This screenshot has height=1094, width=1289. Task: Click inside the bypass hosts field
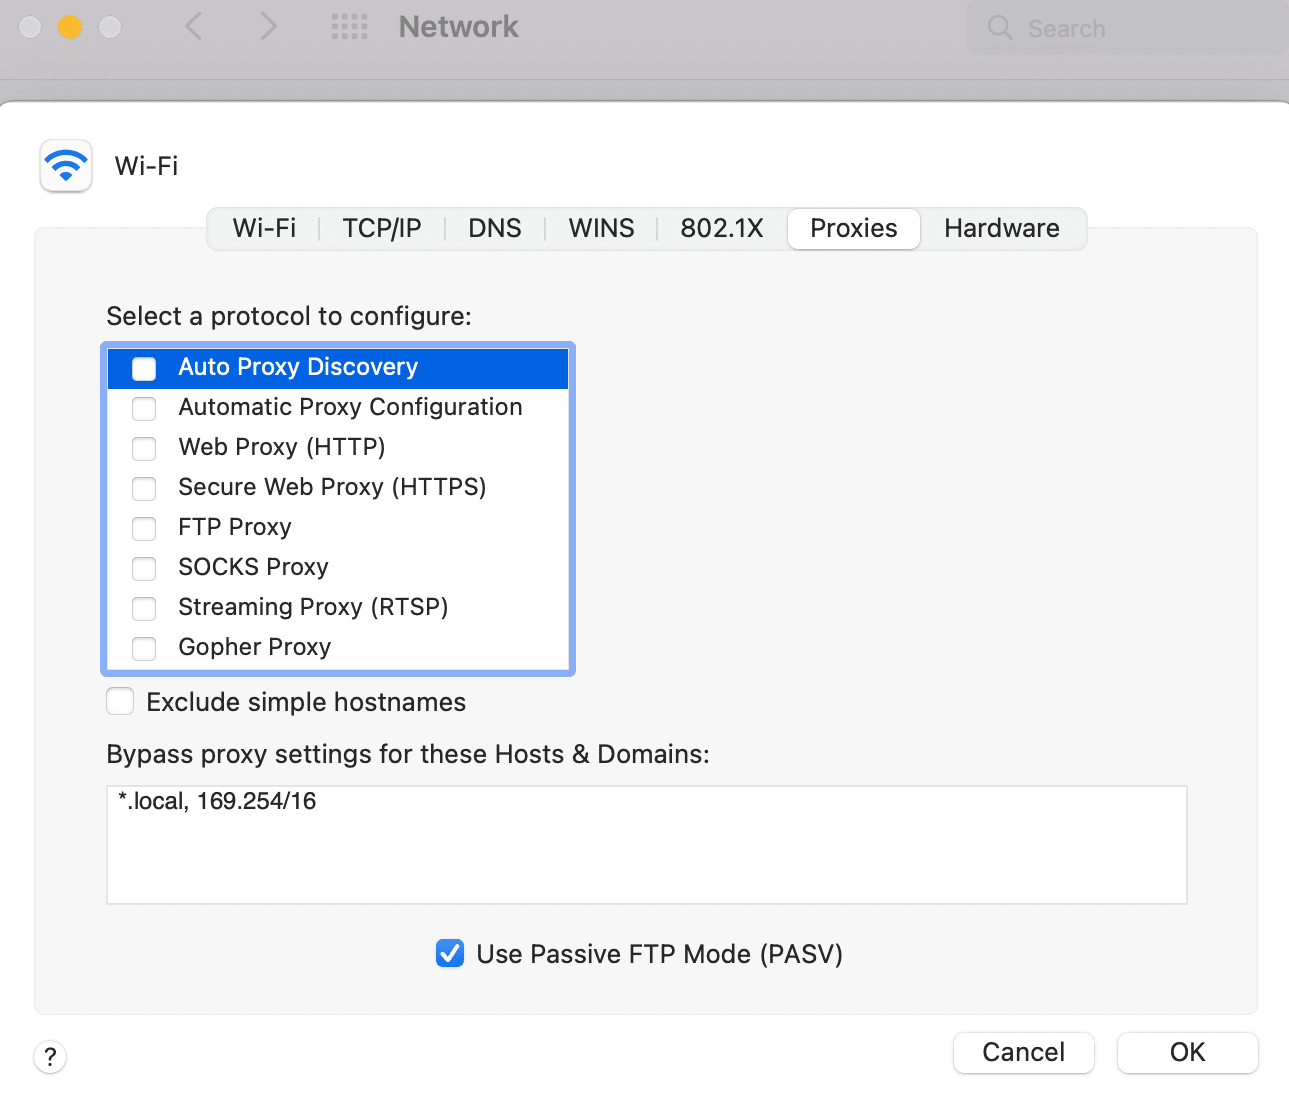point(646,844)
